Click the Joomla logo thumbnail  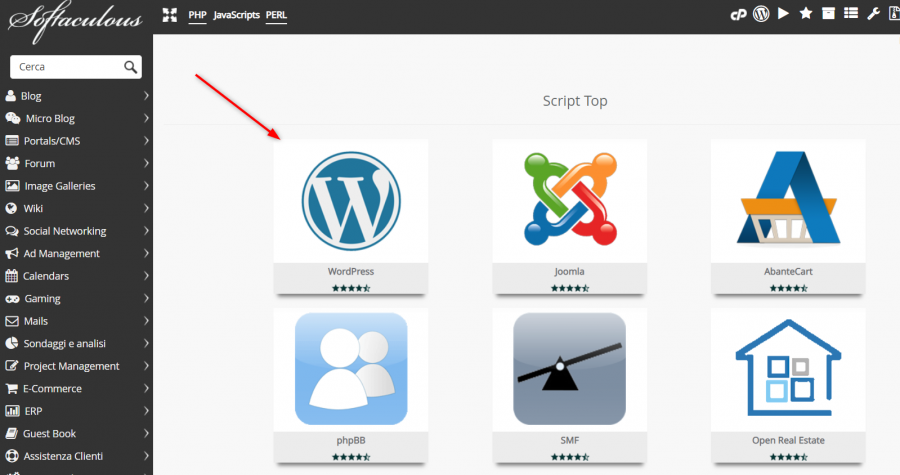[x=570, y=199]
